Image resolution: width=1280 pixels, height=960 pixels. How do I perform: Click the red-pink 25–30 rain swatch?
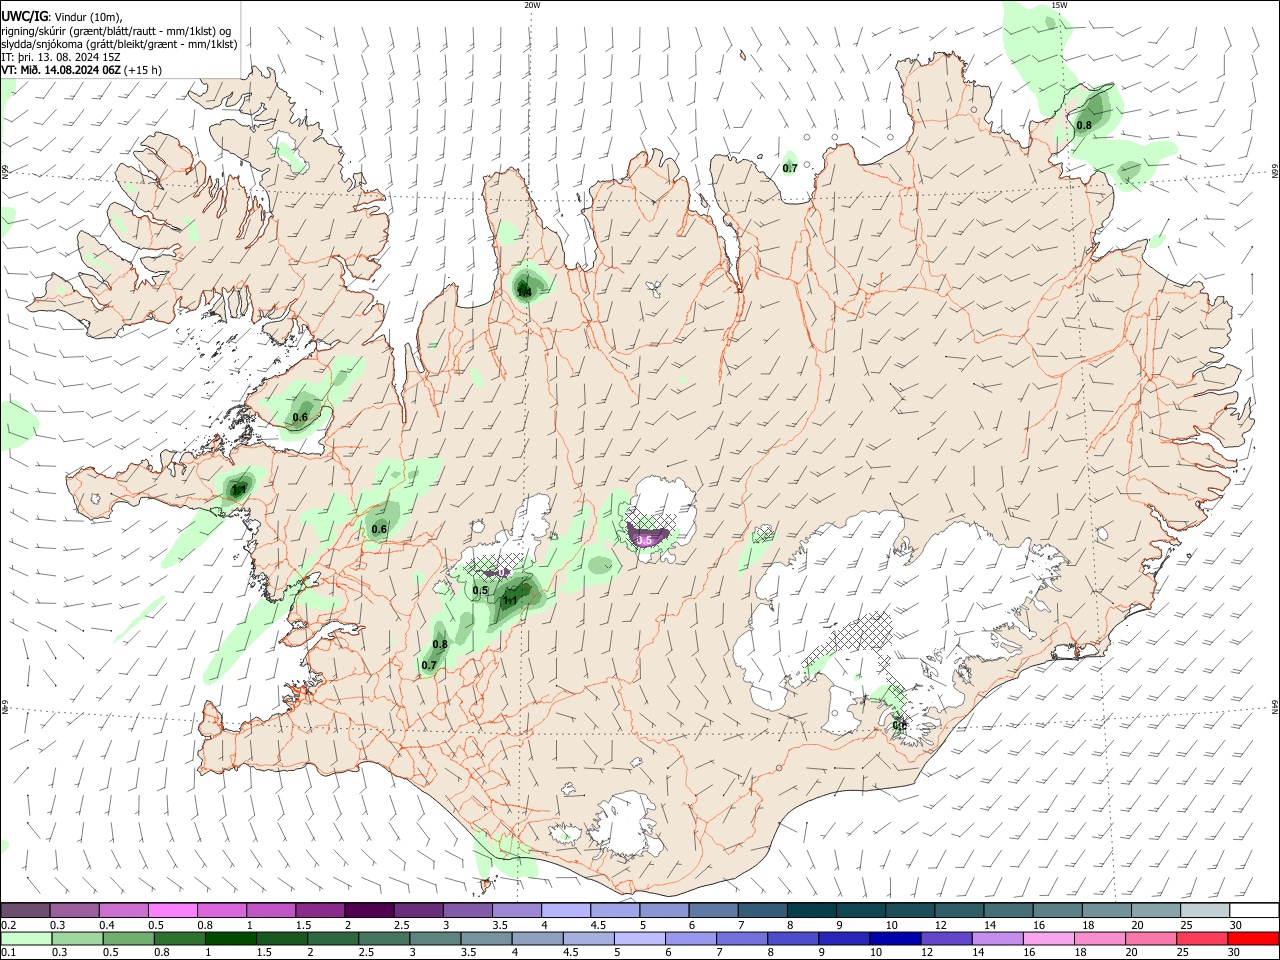pos(1201,938)
